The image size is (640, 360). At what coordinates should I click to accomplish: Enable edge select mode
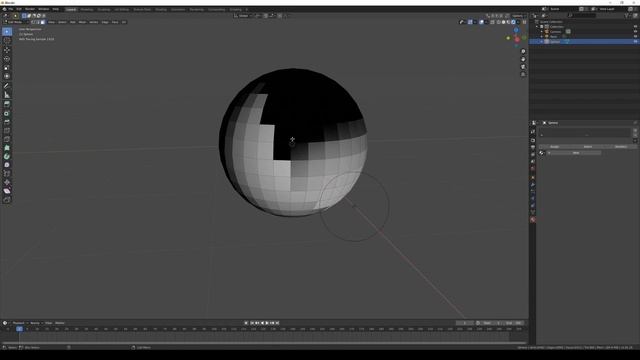38,22
